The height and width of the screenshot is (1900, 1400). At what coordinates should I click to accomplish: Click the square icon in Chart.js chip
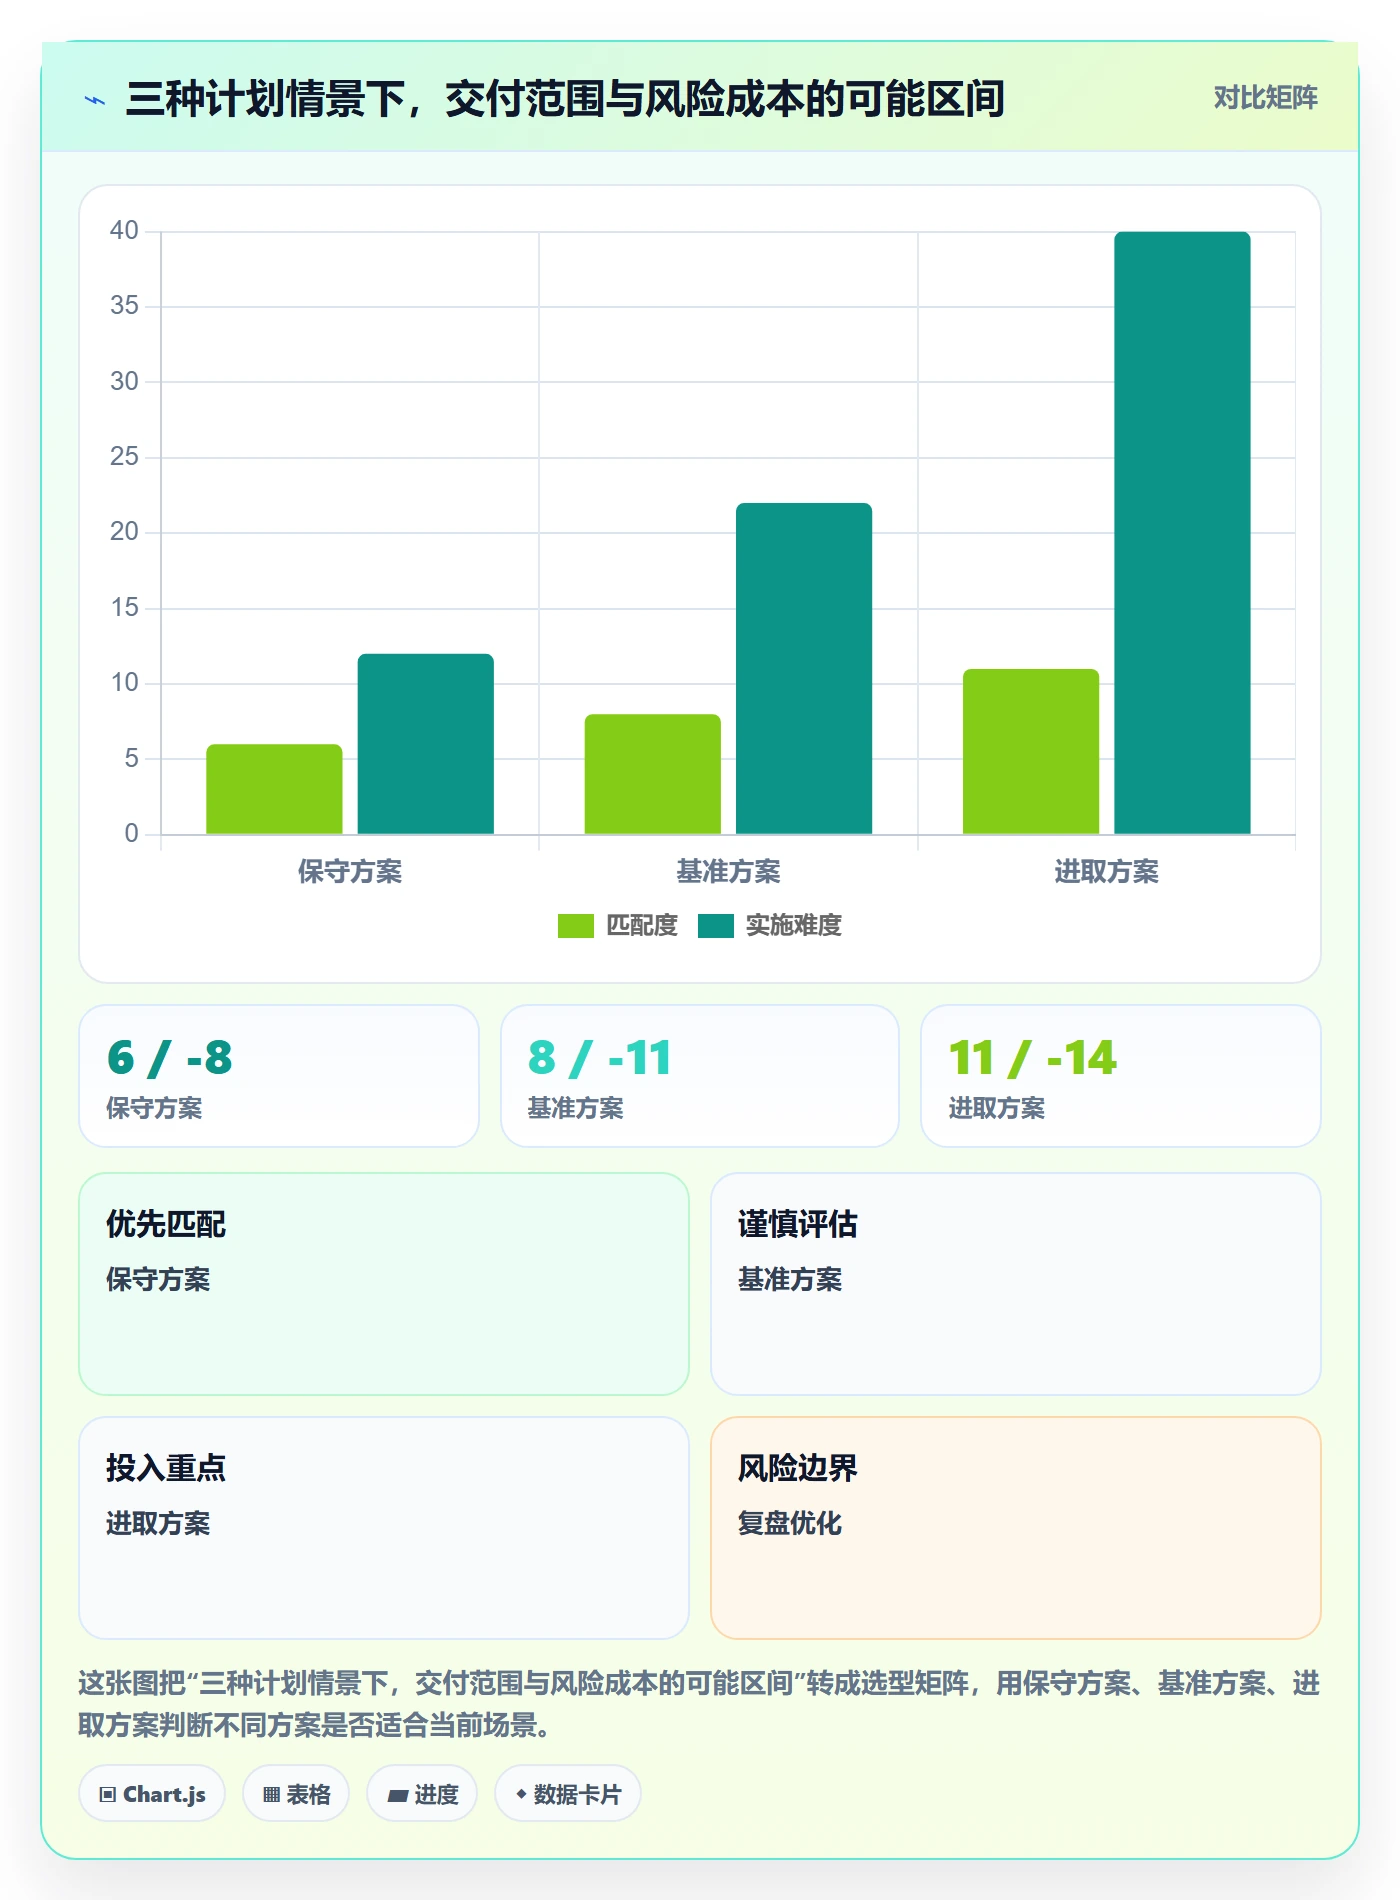point(108,1795)
